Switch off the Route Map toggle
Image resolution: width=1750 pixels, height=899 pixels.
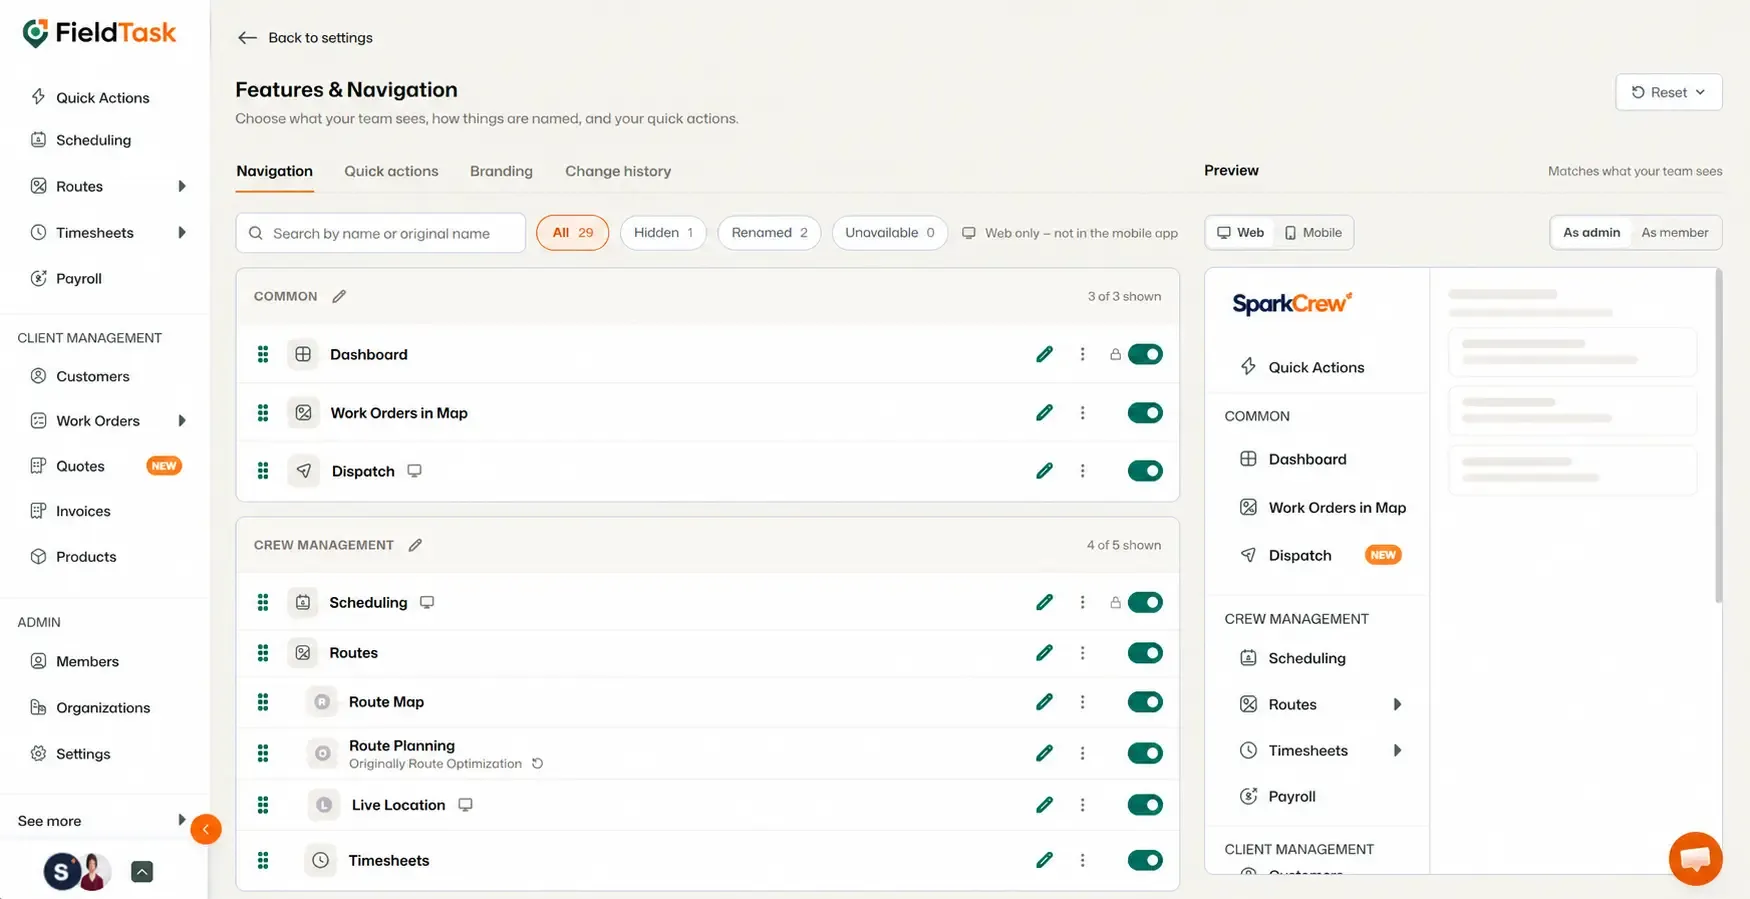(1145, 702)
